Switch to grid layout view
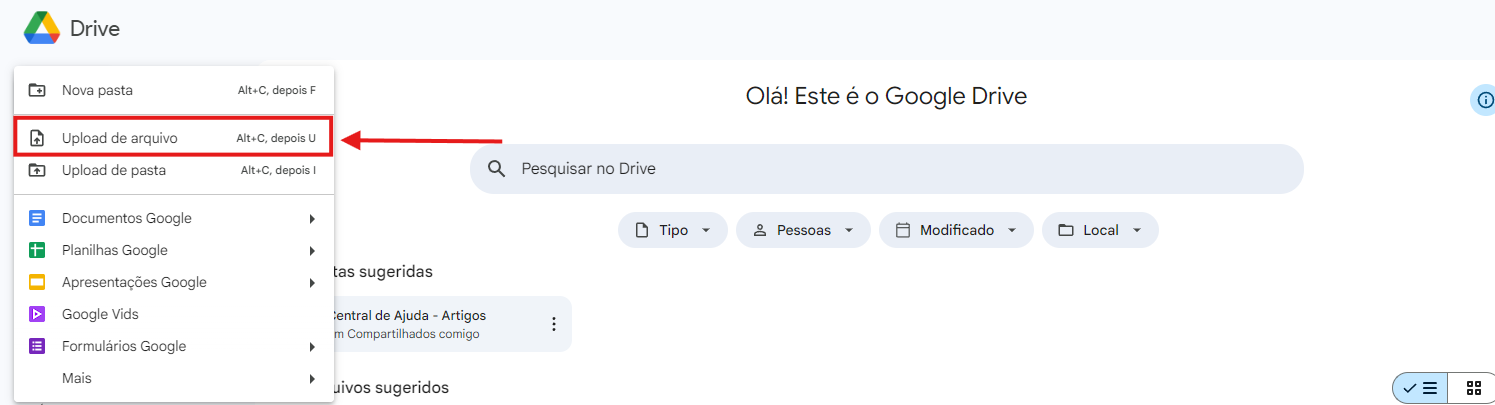Screen dimensions: 1495x405 [x=1473, y=388]
